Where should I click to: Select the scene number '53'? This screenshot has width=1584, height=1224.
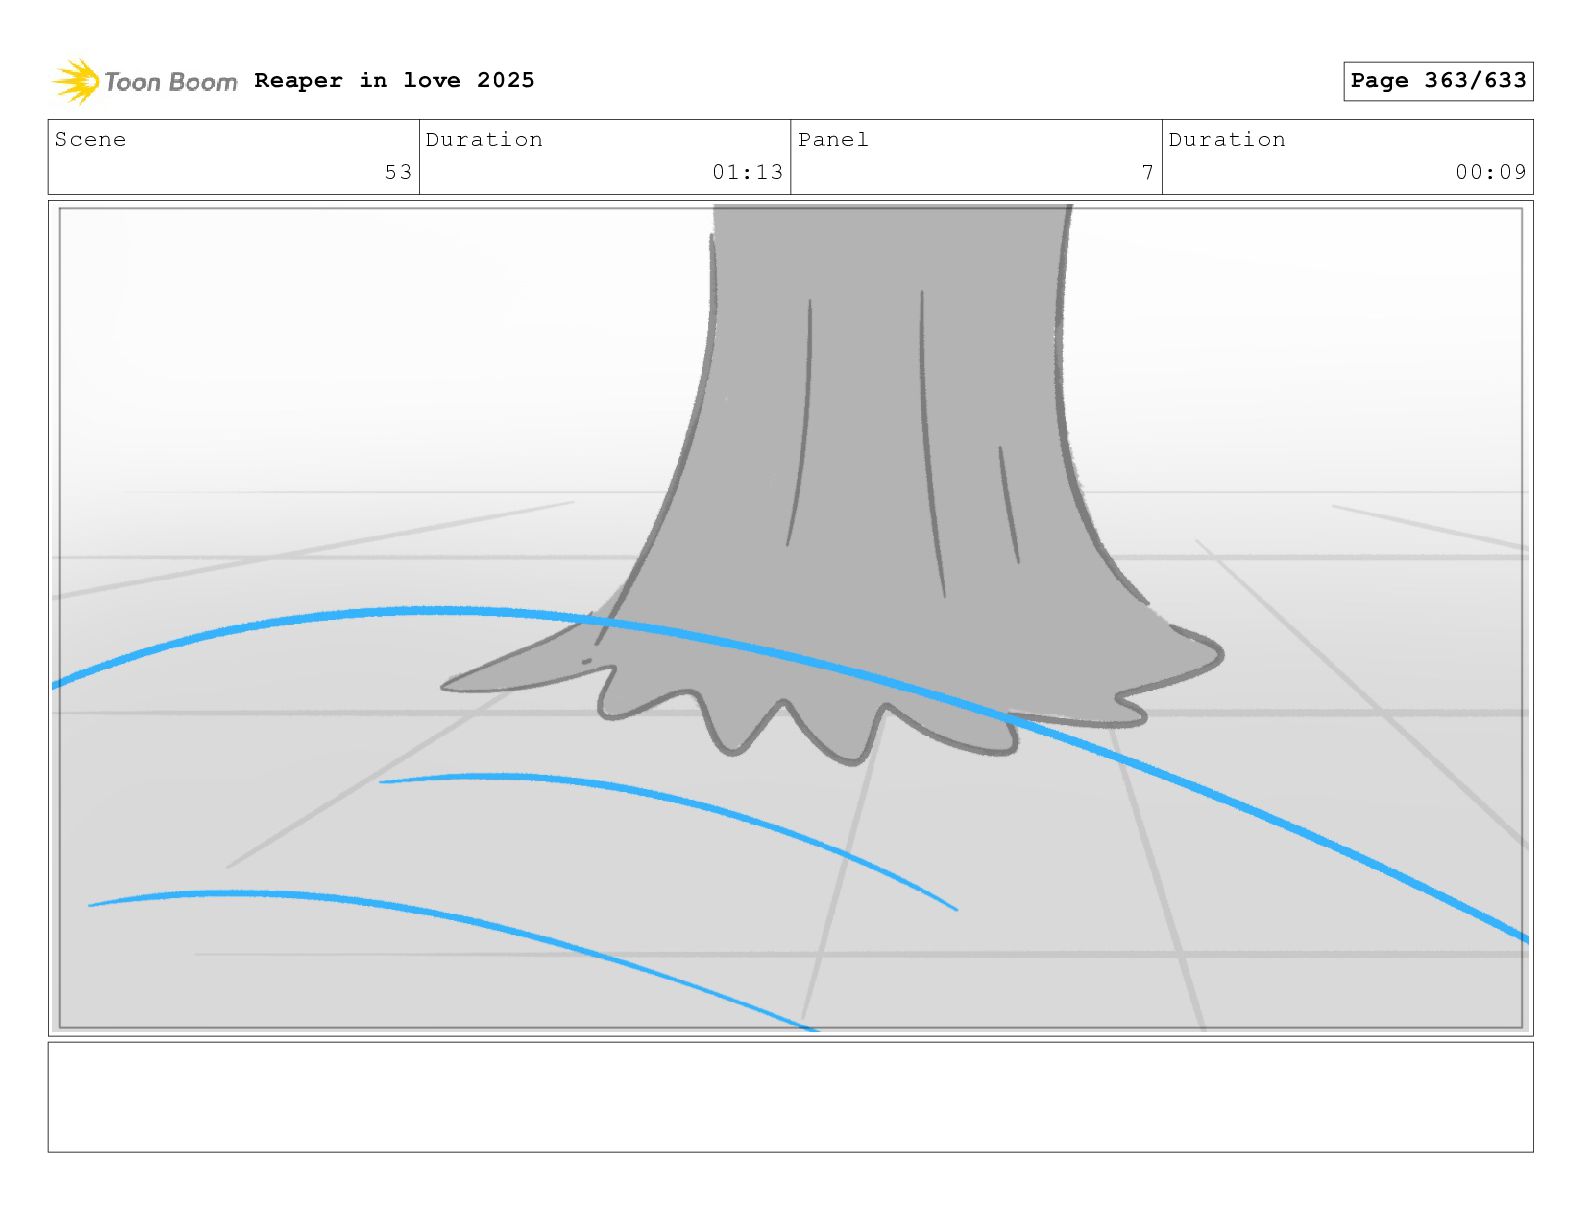(398, 172)
